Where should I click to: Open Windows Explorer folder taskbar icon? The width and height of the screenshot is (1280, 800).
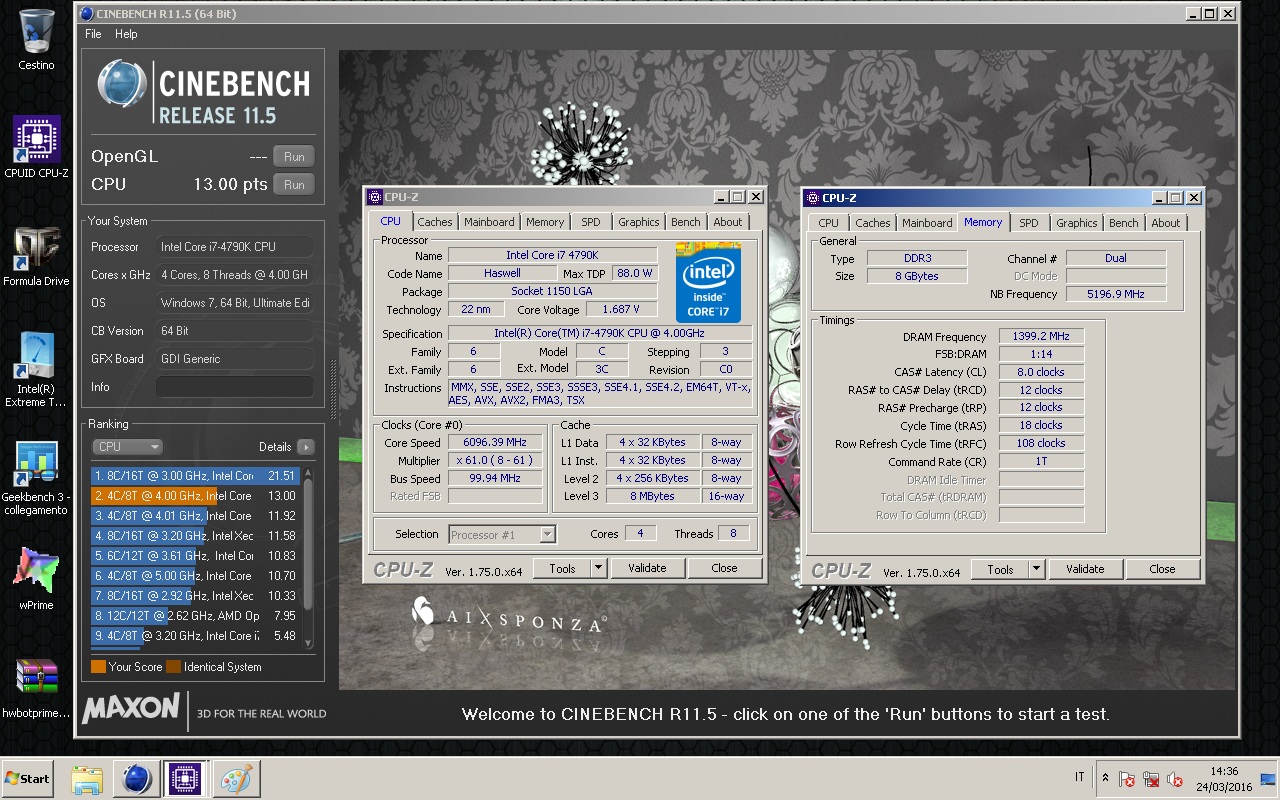point(87,779)
